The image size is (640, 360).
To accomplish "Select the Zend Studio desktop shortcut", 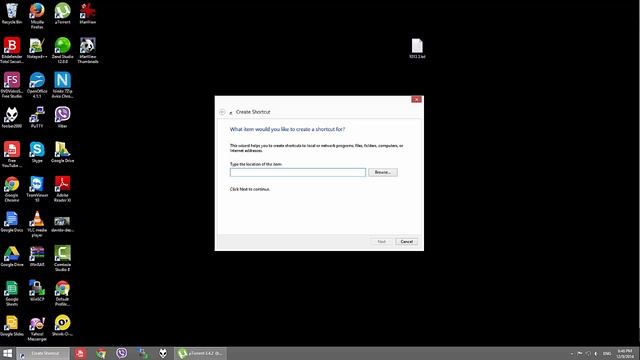I will 62,50.
